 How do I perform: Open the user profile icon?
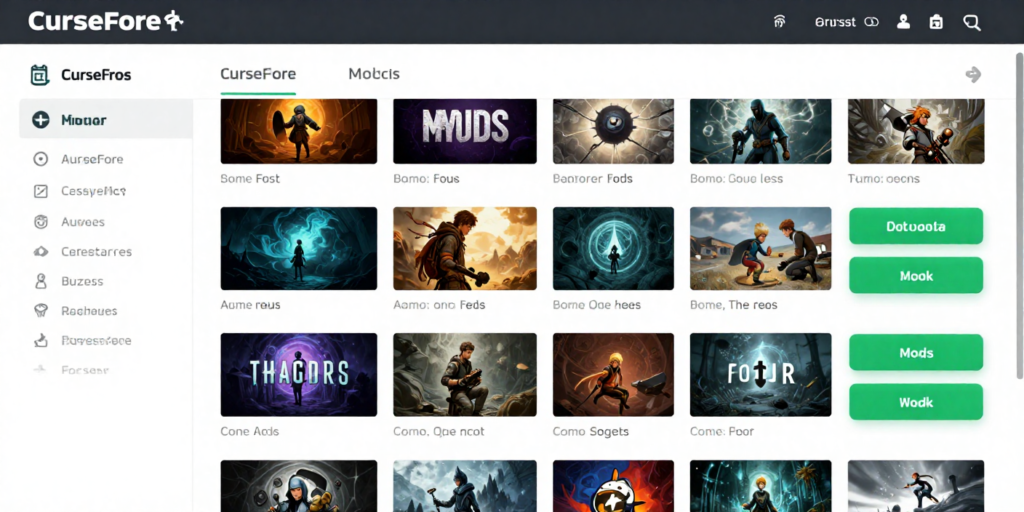point(903,22)
